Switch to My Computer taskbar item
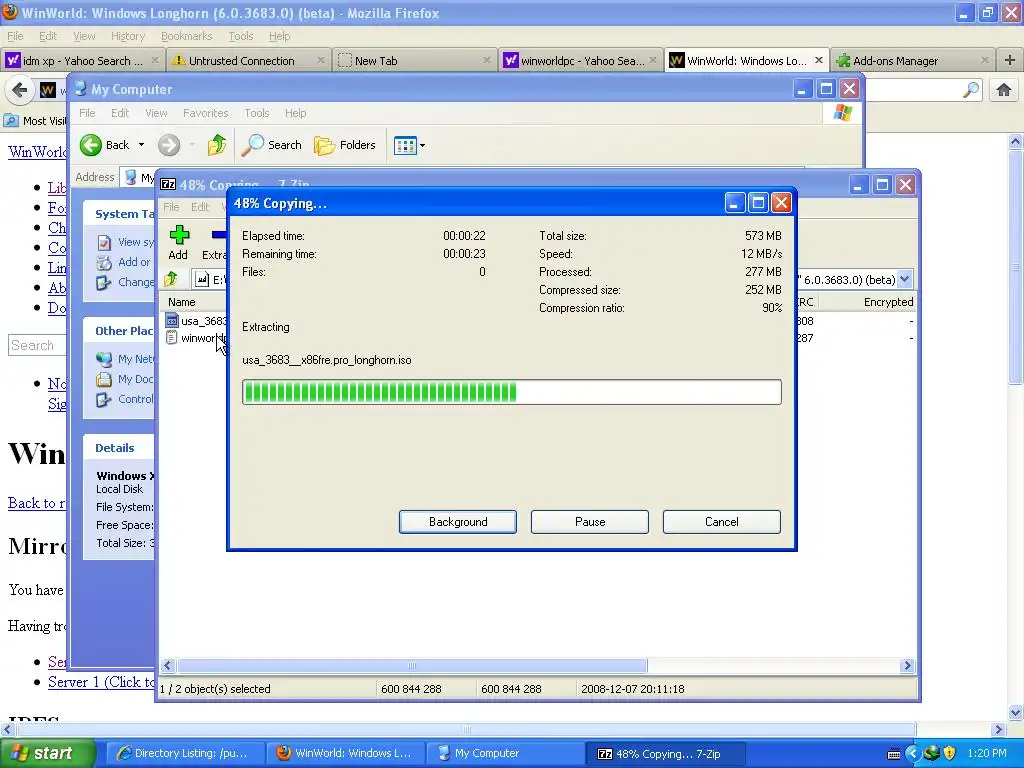Image resolution: width=1024 pixels, height=768 pixels. [505, 754]
